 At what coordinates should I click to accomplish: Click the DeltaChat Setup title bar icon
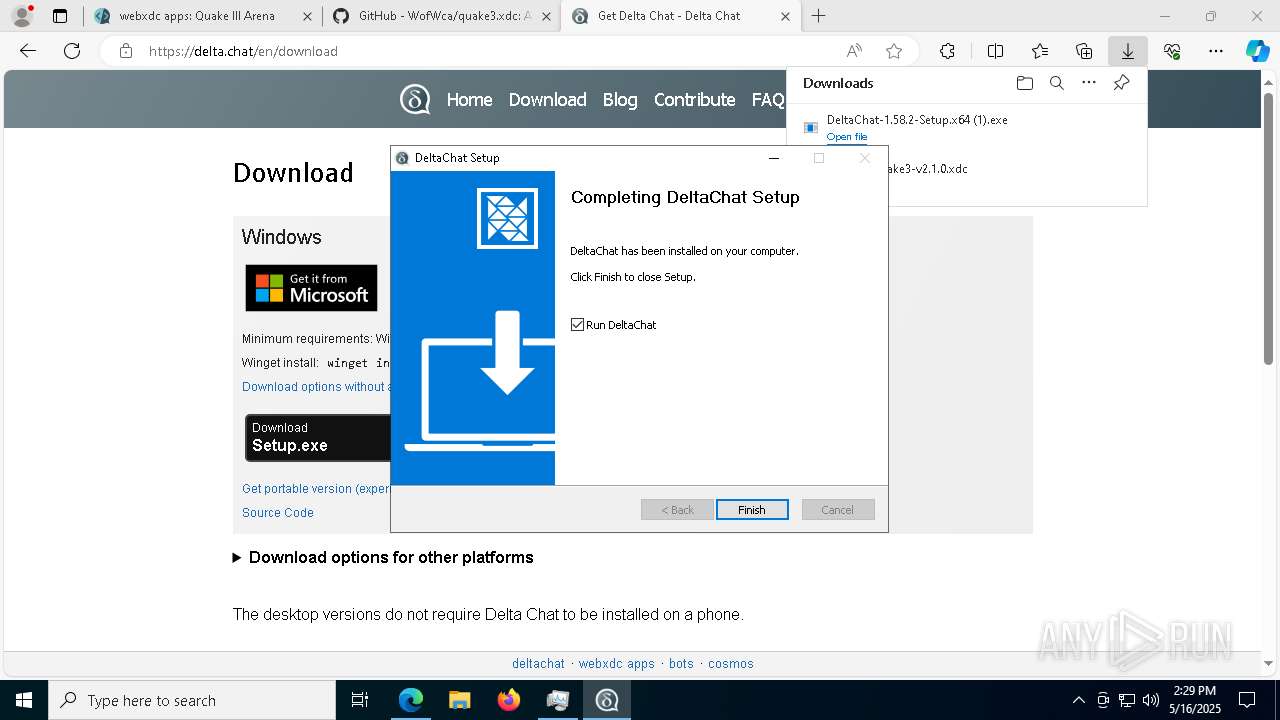pos(402,158)
